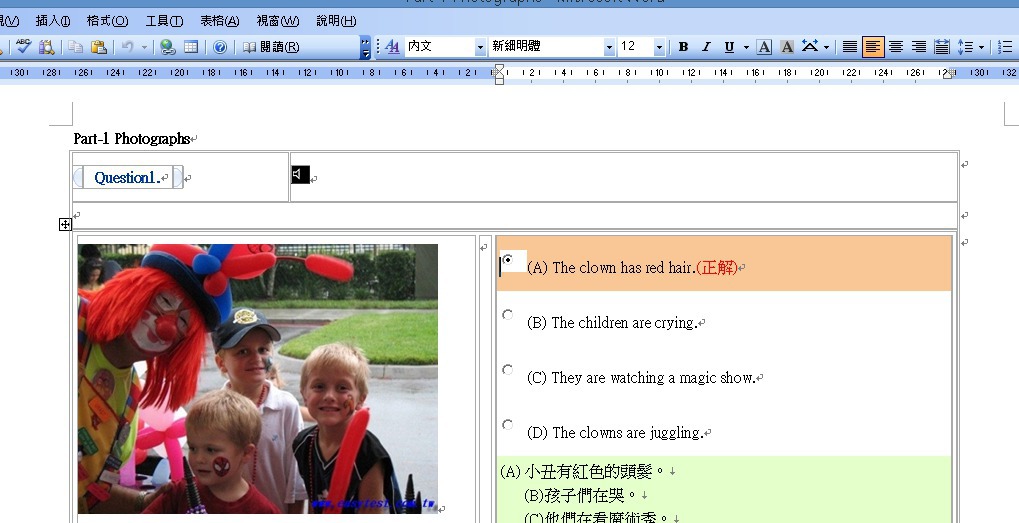The image size is (1019, 523).
Task: Click the Spelling and Grammar check icon
Action: click(x=23, y=47)
